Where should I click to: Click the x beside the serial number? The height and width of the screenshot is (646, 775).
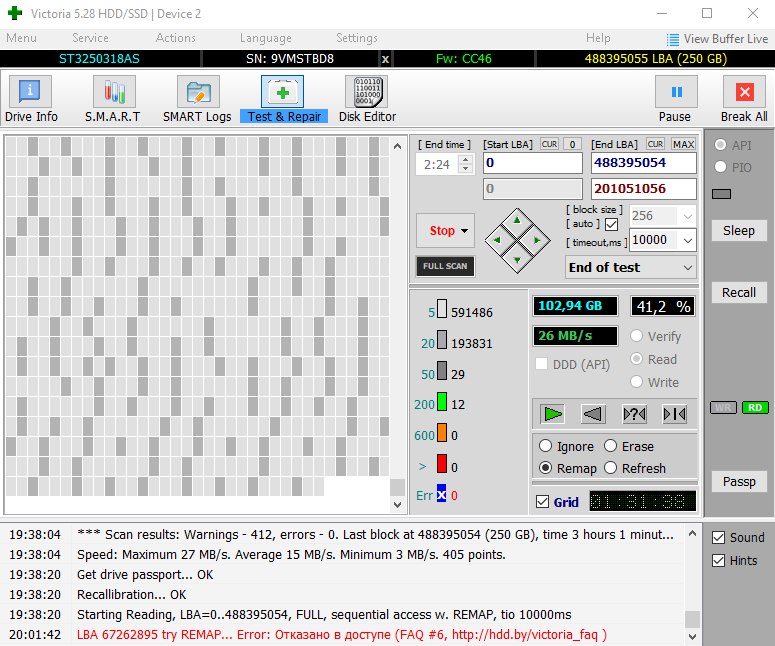point(386,59)
